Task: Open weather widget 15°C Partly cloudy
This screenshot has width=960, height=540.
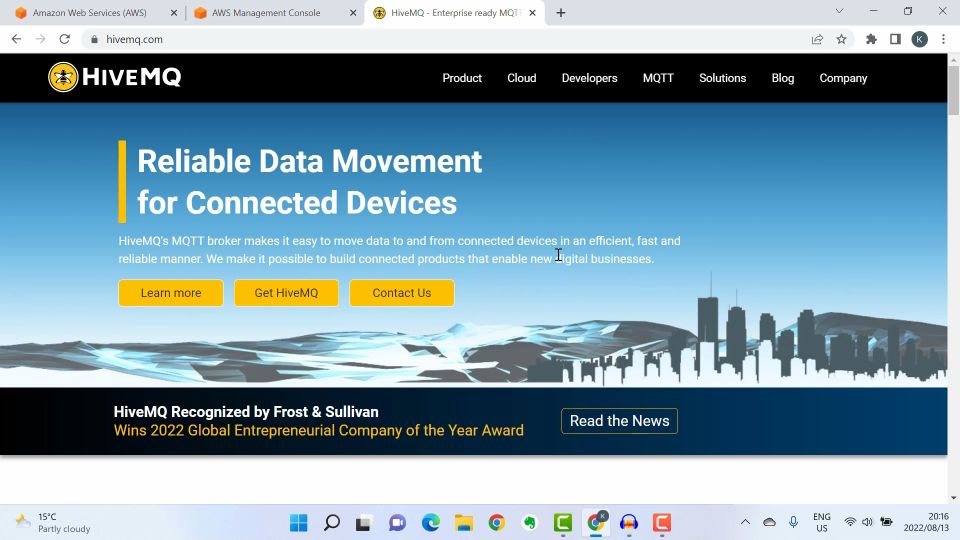Action: pos(53,522)
